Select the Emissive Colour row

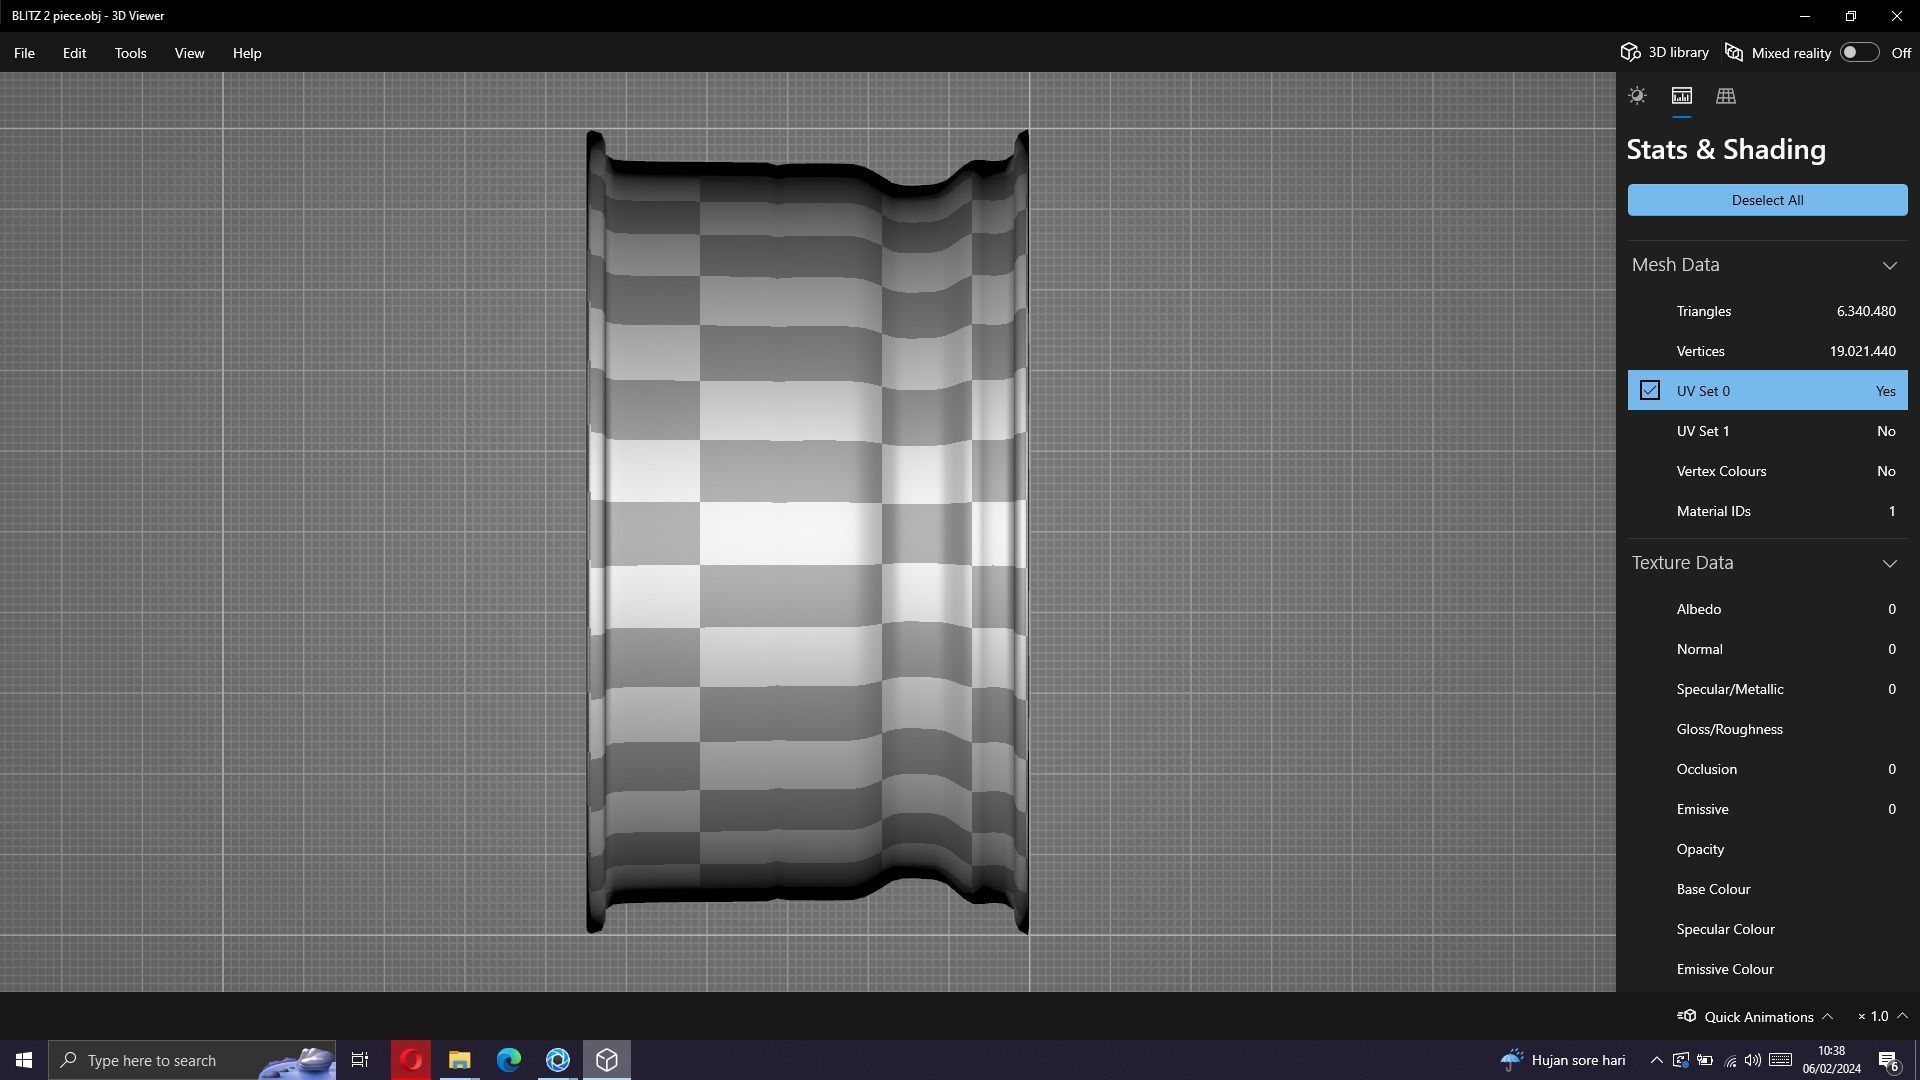coord(1767,969)
